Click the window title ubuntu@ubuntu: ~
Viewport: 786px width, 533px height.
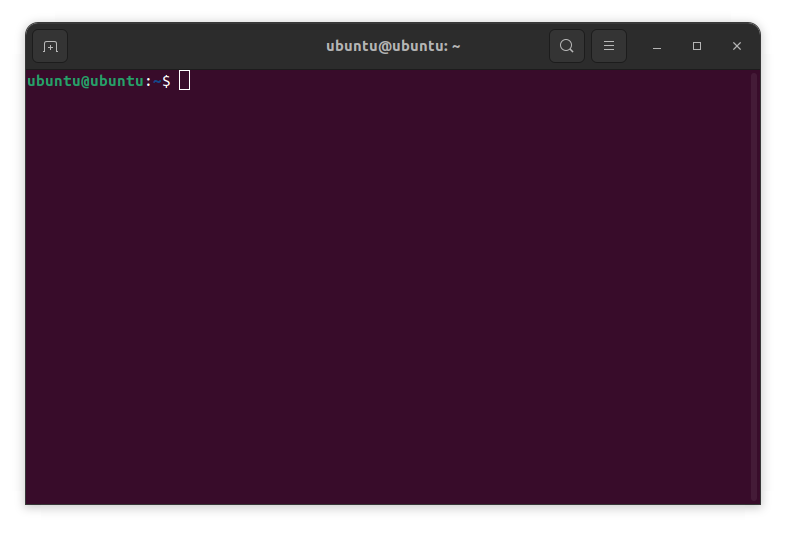point(393,46)
